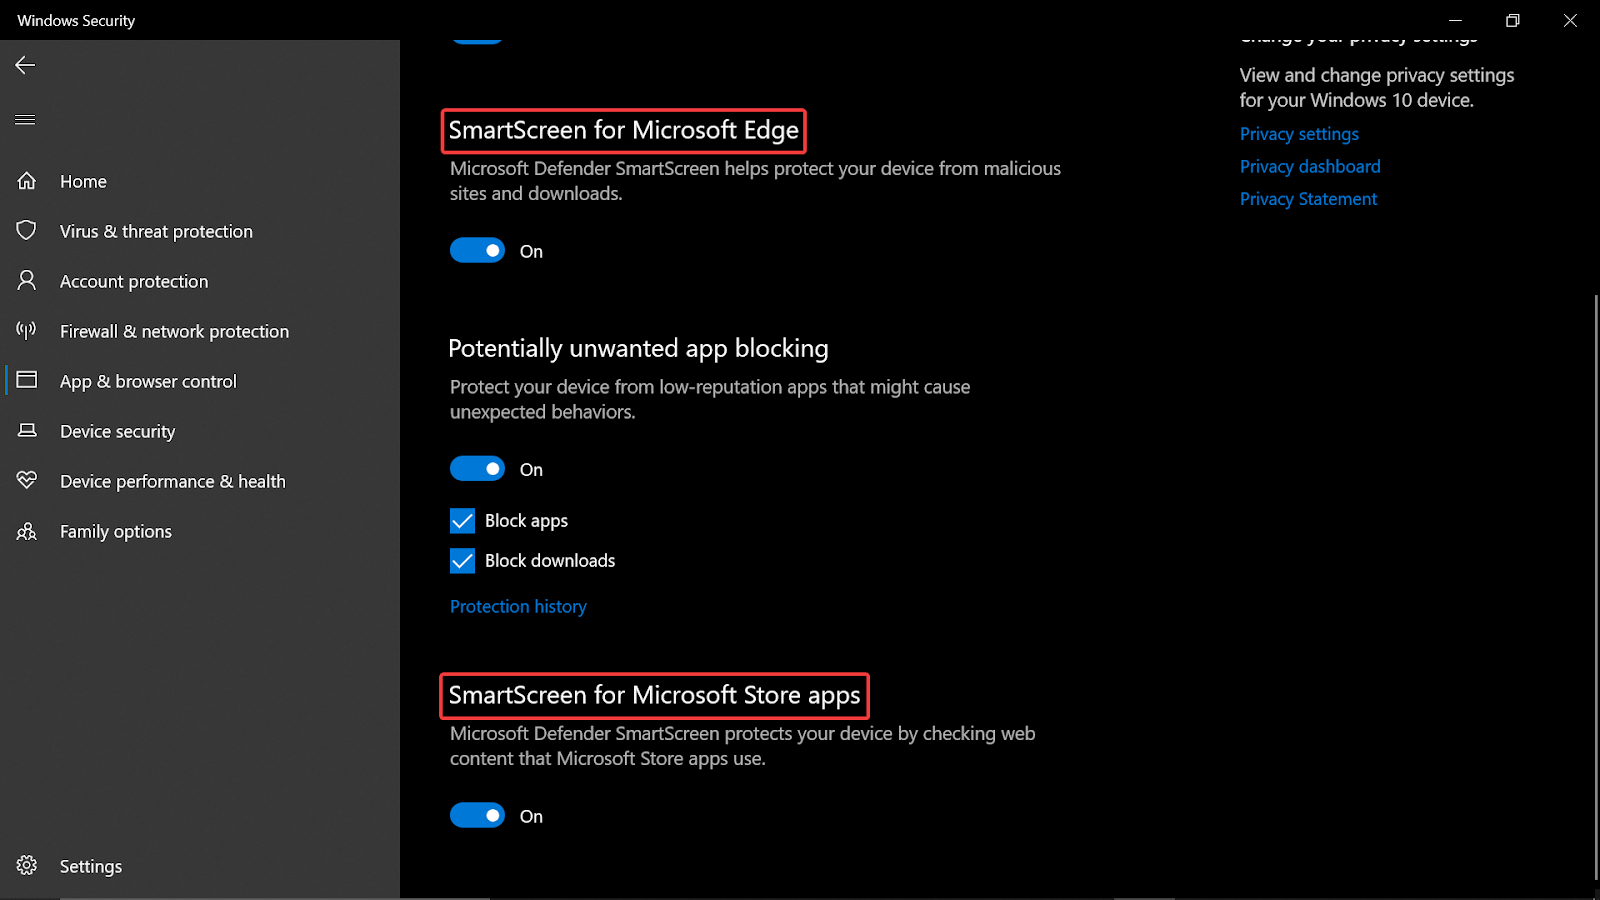Uncheck the Block apps checkbox

pos(462,521)
